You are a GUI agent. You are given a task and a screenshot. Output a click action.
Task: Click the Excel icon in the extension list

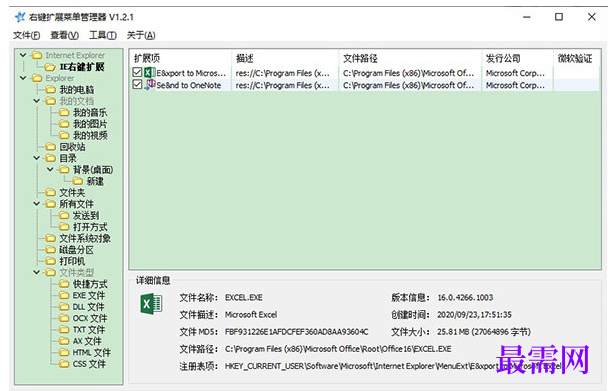[149, 72]
